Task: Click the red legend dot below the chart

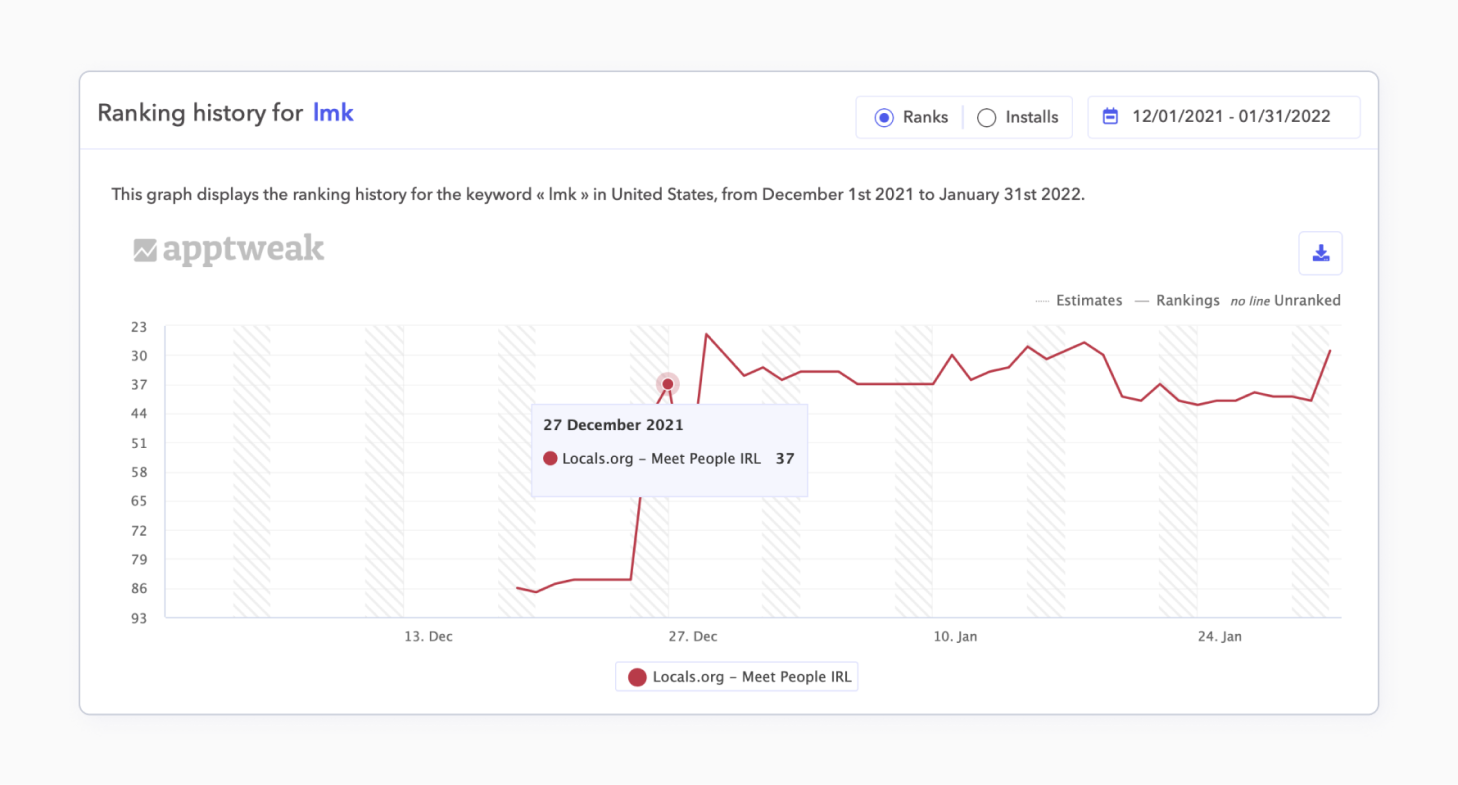Action: coord(637,677)
